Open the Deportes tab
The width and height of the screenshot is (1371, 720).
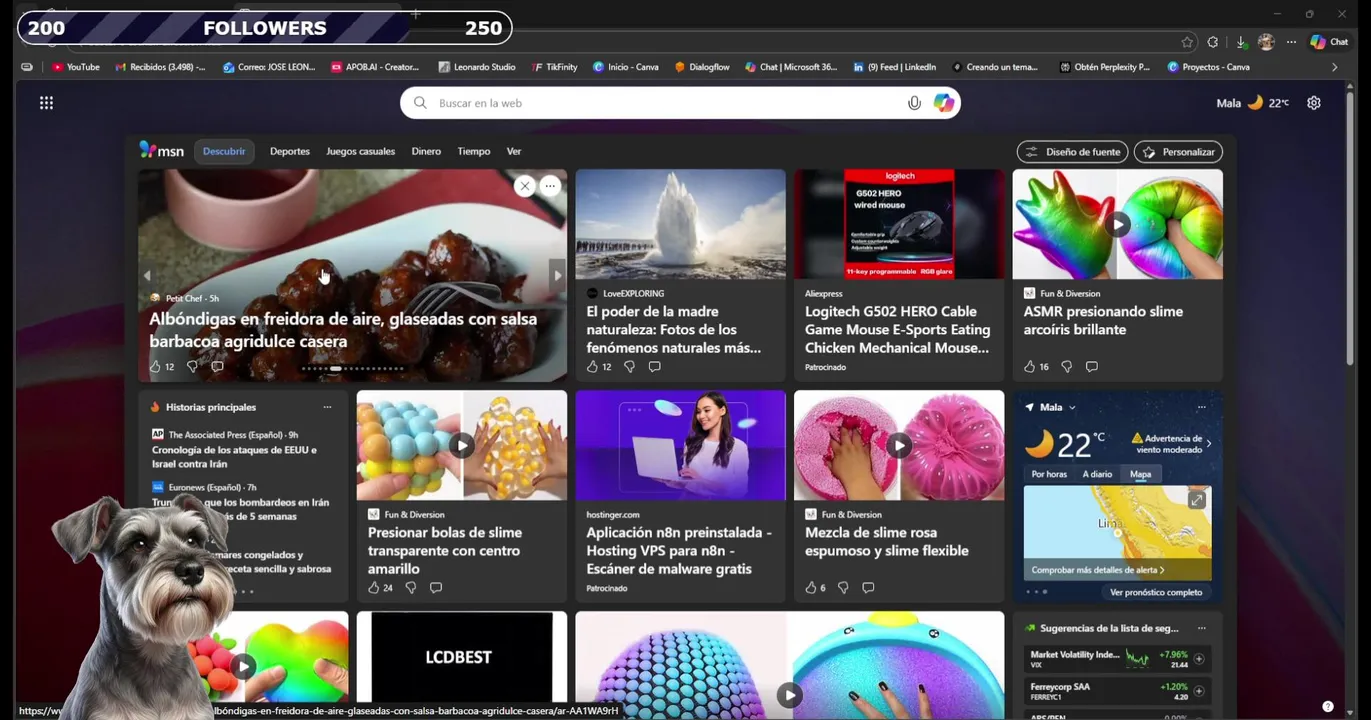(290, 152)
